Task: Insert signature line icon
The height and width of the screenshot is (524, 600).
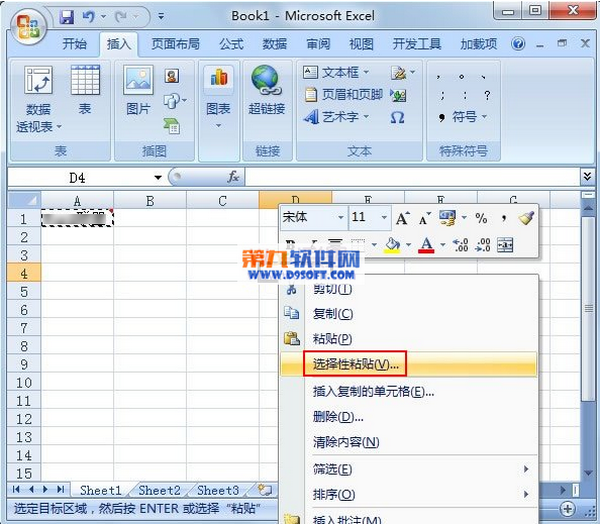Action: point(398,72)
